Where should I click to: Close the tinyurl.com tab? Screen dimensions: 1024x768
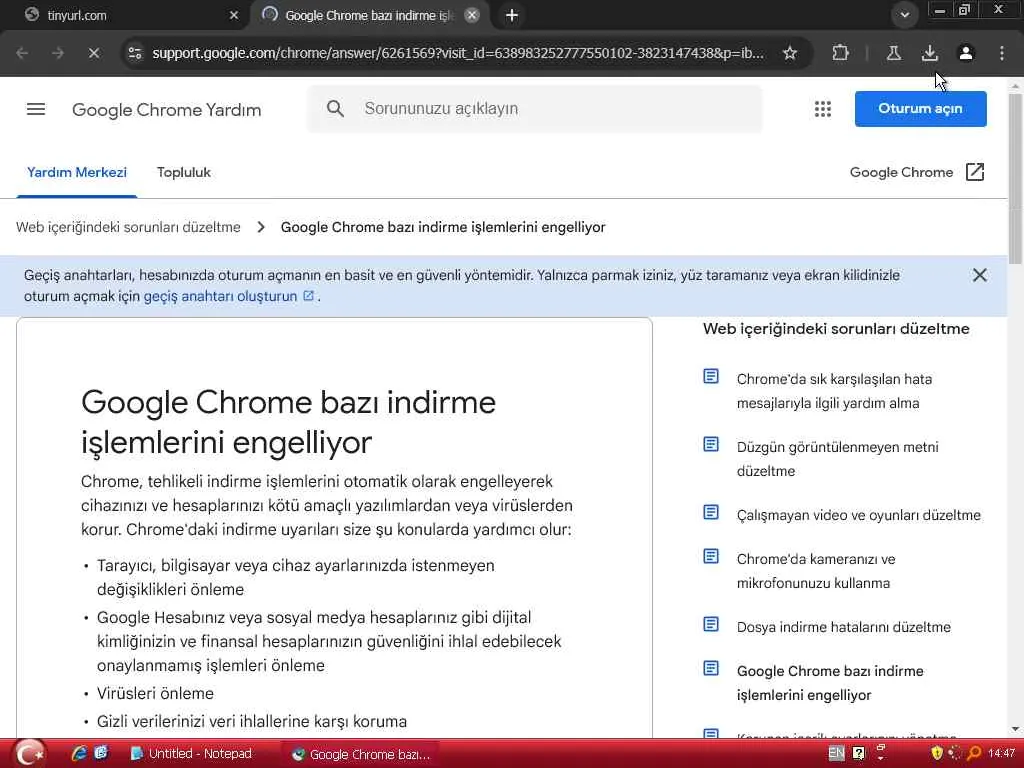pos(234,15)
